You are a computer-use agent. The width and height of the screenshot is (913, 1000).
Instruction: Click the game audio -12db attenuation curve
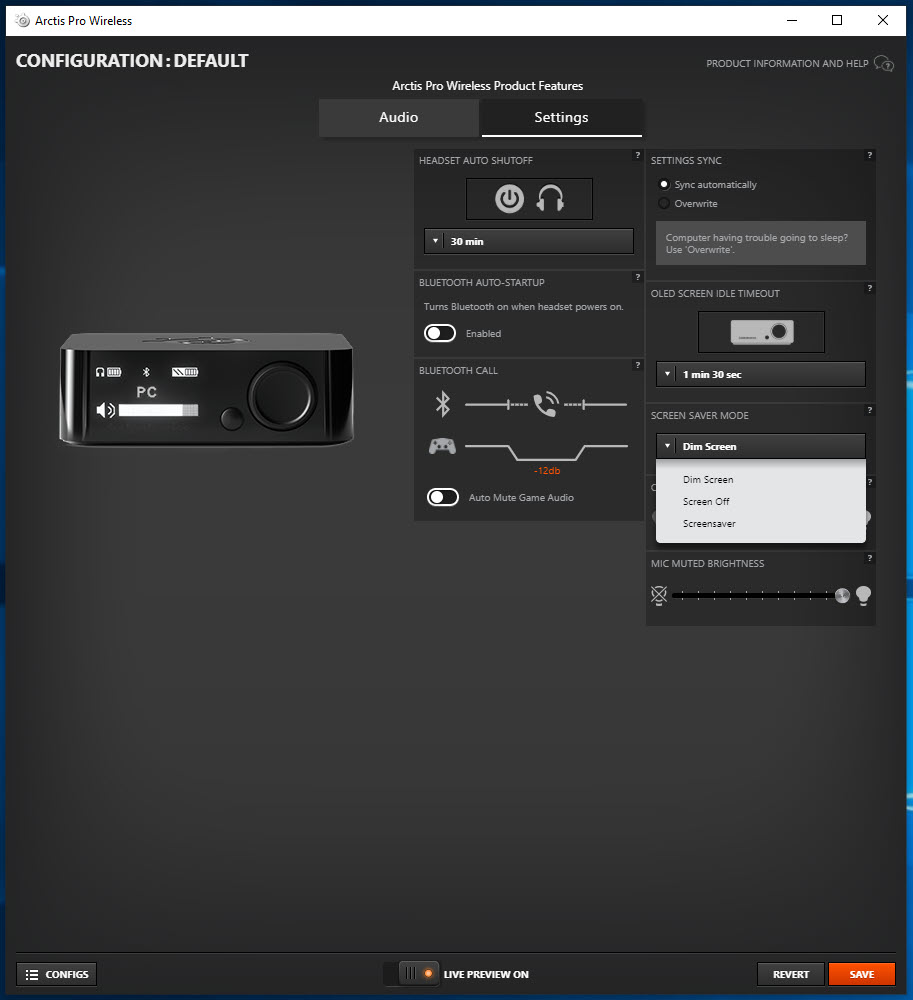click(546, 452)
